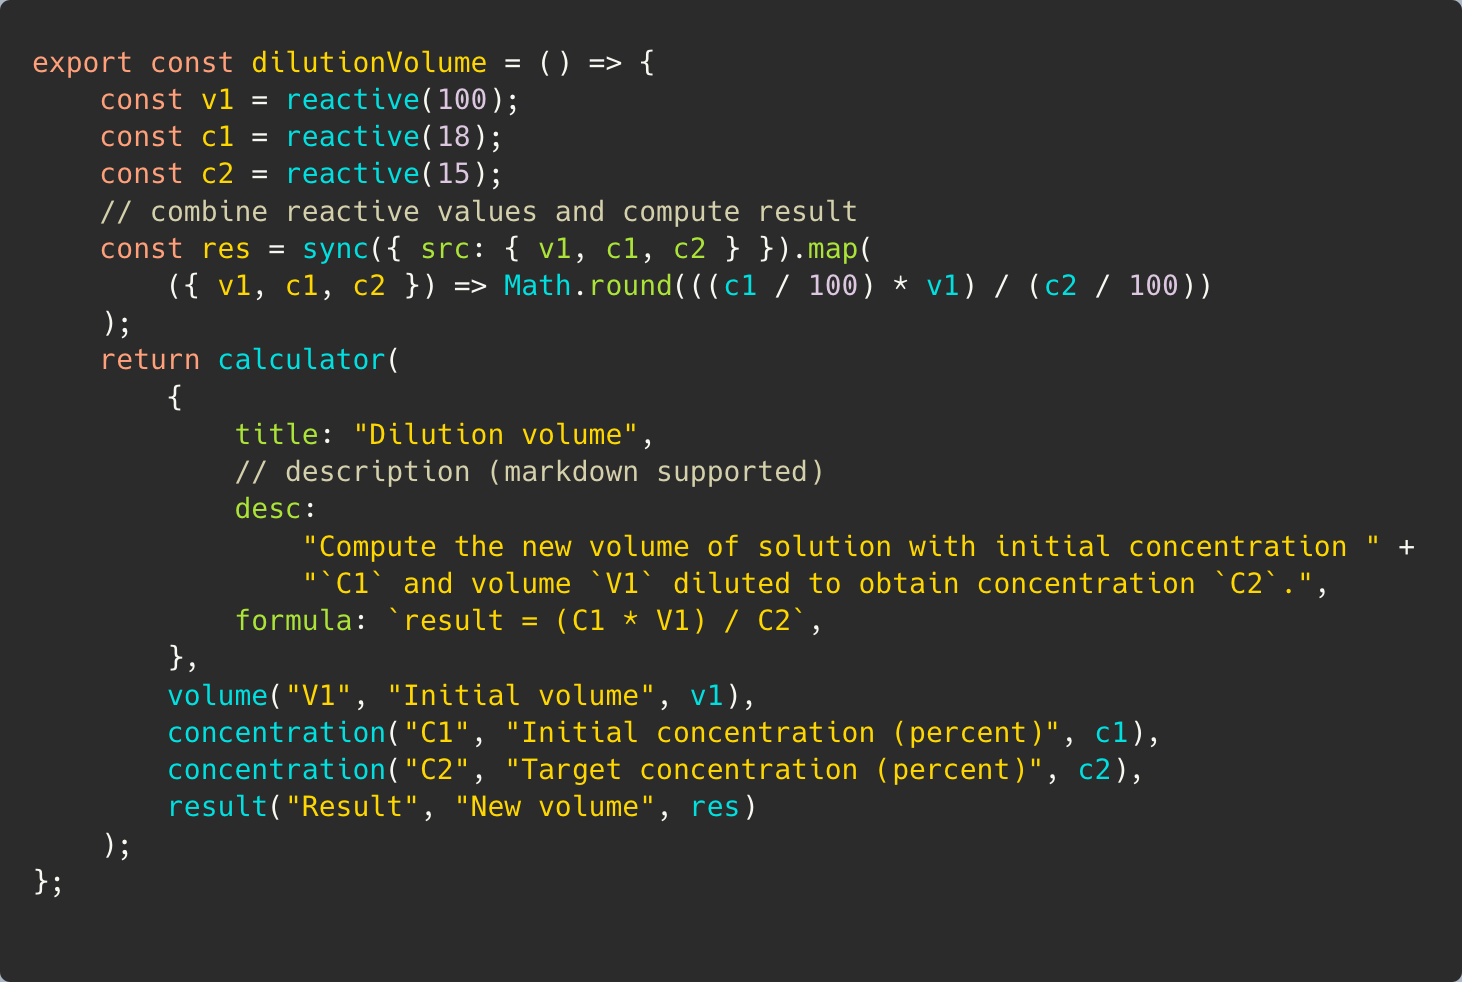Click the "Dilution volume" title string
This screenshot has height=982, width=1462.
[x=495, y=435]
